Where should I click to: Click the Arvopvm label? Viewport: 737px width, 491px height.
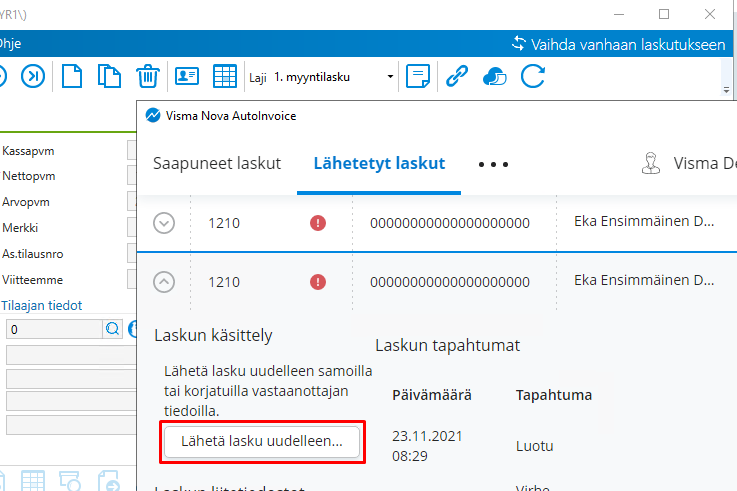(x=26, y=202)
